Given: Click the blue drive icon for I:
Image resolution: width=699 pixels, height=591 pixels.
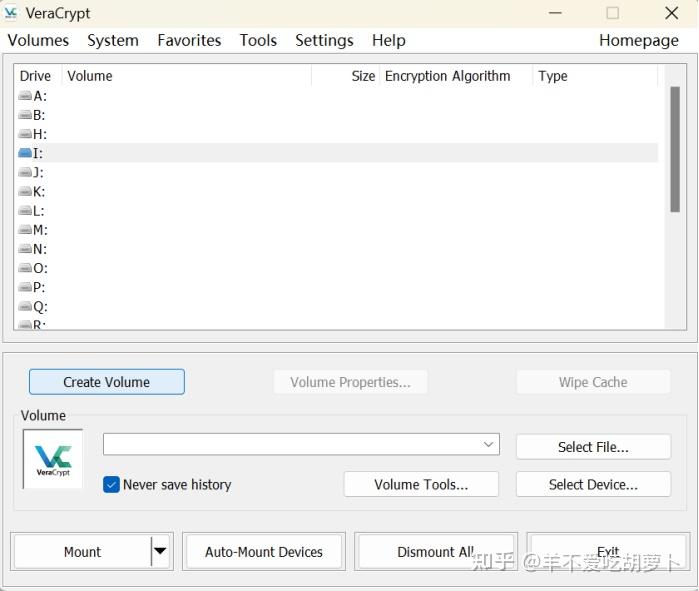Looking at the screenshot, I should 25,153.
